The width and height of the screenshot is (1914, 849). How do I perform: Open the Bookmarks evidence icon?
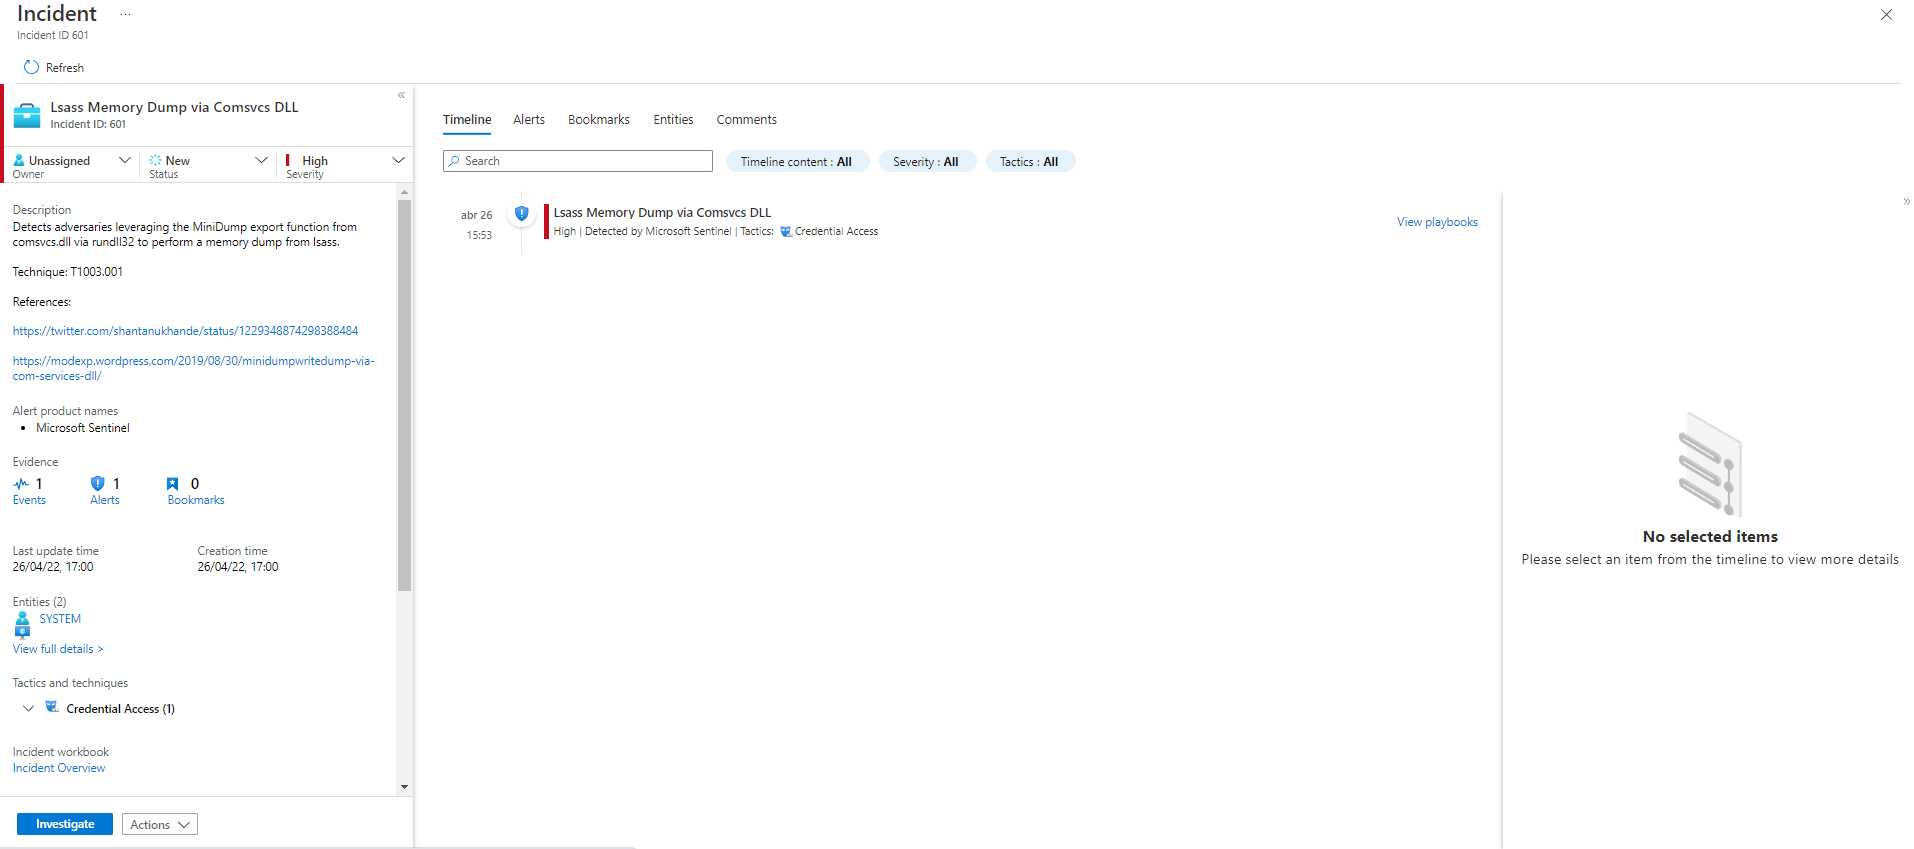coord(173,484)
